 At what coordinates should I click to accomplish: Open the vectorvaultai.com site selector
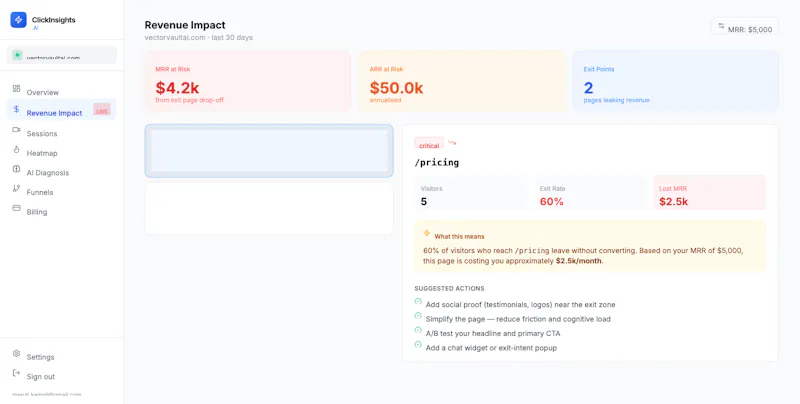click(61, 55)
